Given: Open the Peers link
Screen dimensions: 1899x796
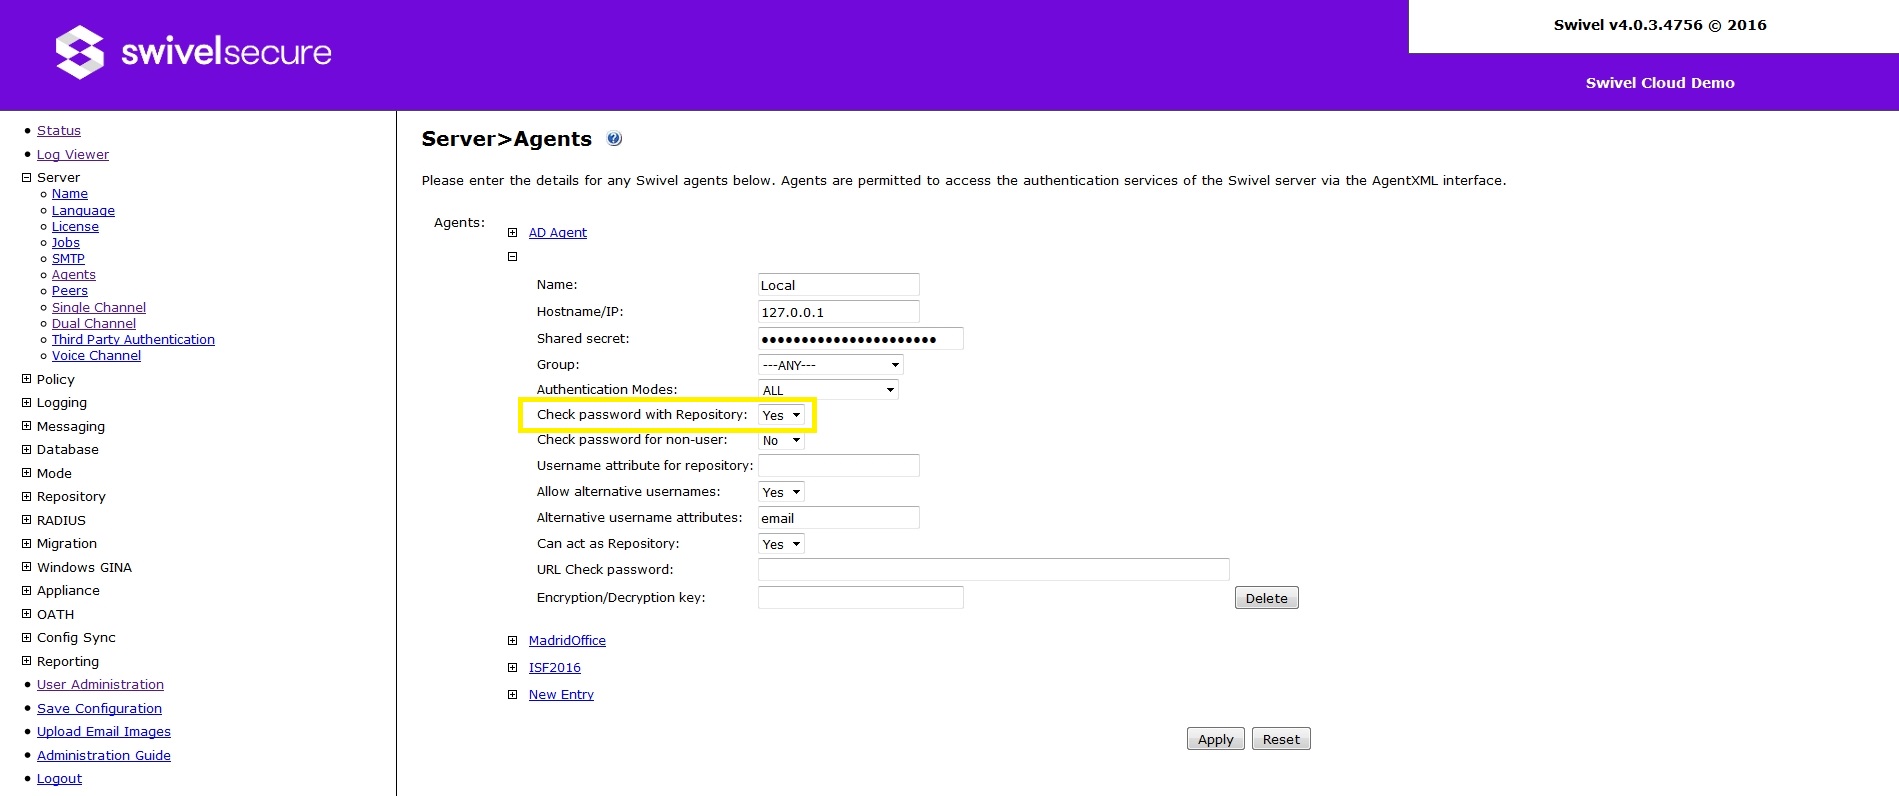Looking at the screenshot, I should click(x=70, y=291).
